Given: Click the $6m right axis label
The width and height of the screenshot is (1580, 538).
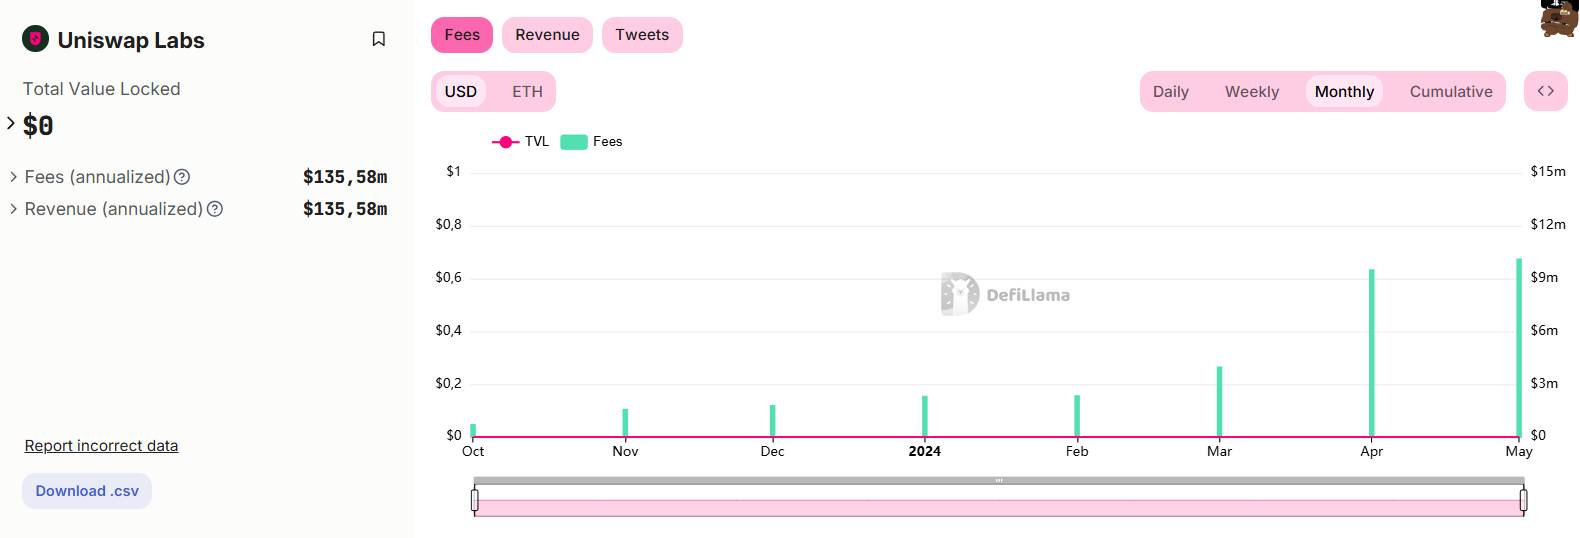Looking at the screenshot, I should [1544, 330].
